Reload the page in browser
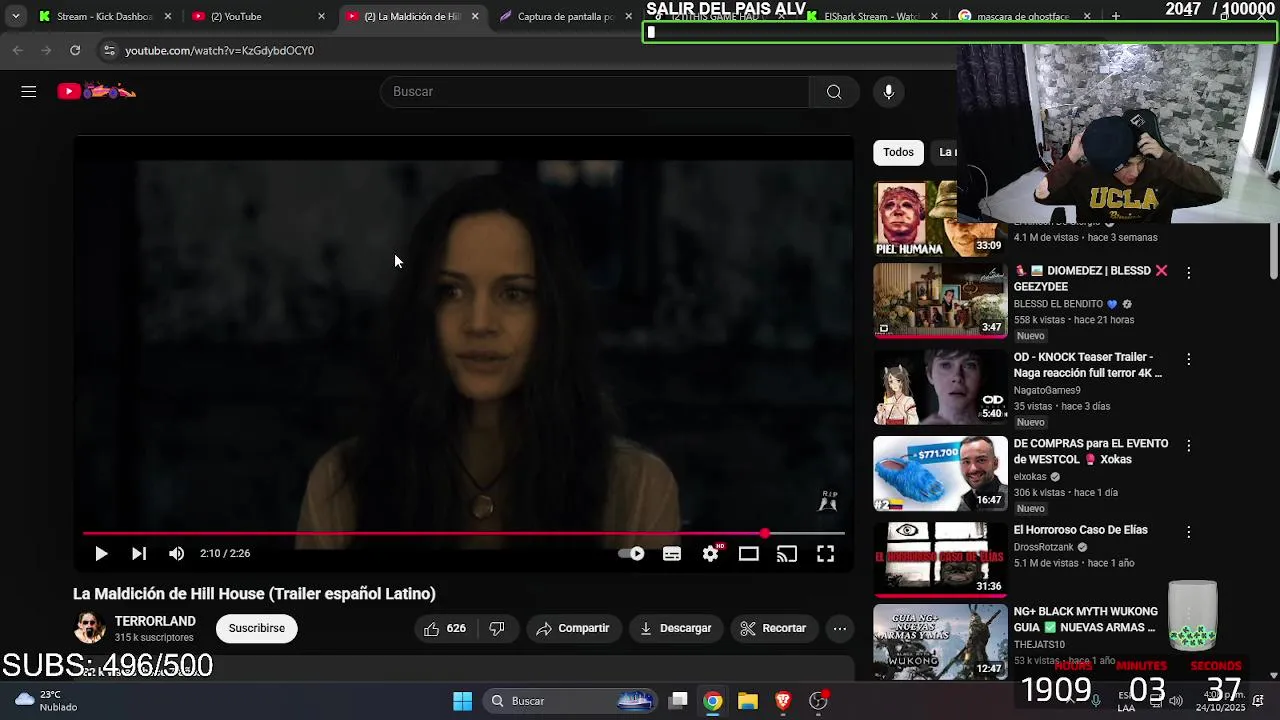Viewport: 1280px width, 720px height. click(x=75, y=50)
